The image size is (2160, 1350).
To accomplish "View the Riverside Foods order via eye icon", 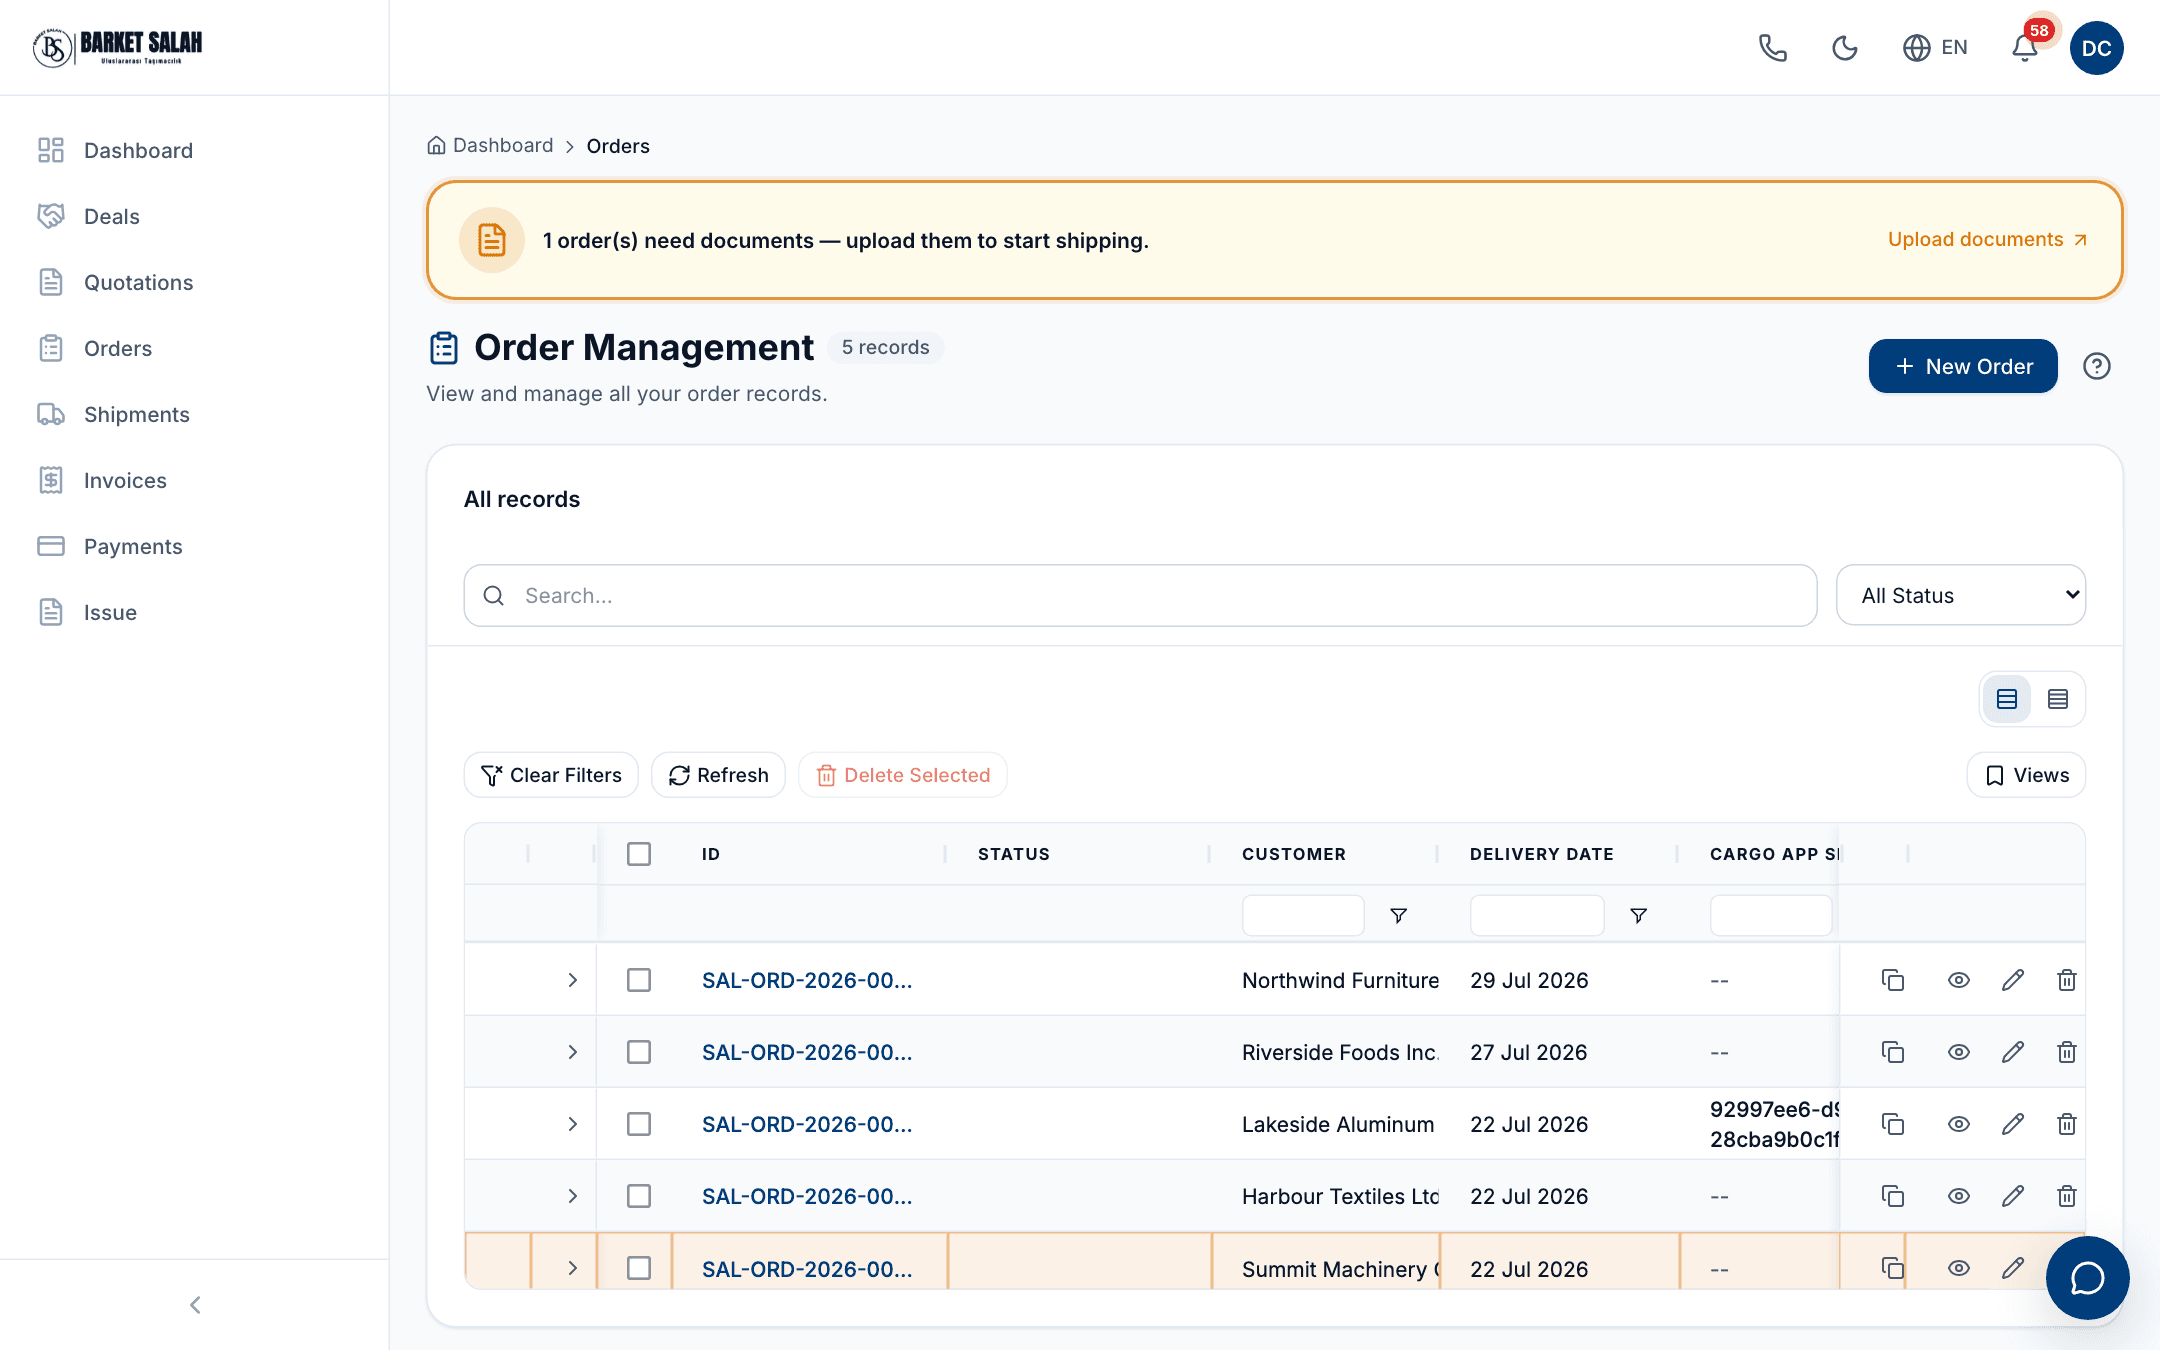I will 1959,1052.
